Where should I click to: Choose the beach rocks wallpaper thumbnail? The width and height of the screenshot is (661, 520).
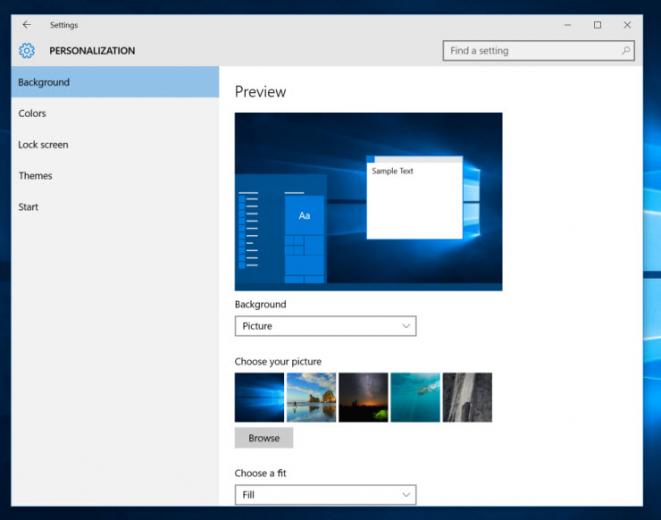tap(312, 397)
